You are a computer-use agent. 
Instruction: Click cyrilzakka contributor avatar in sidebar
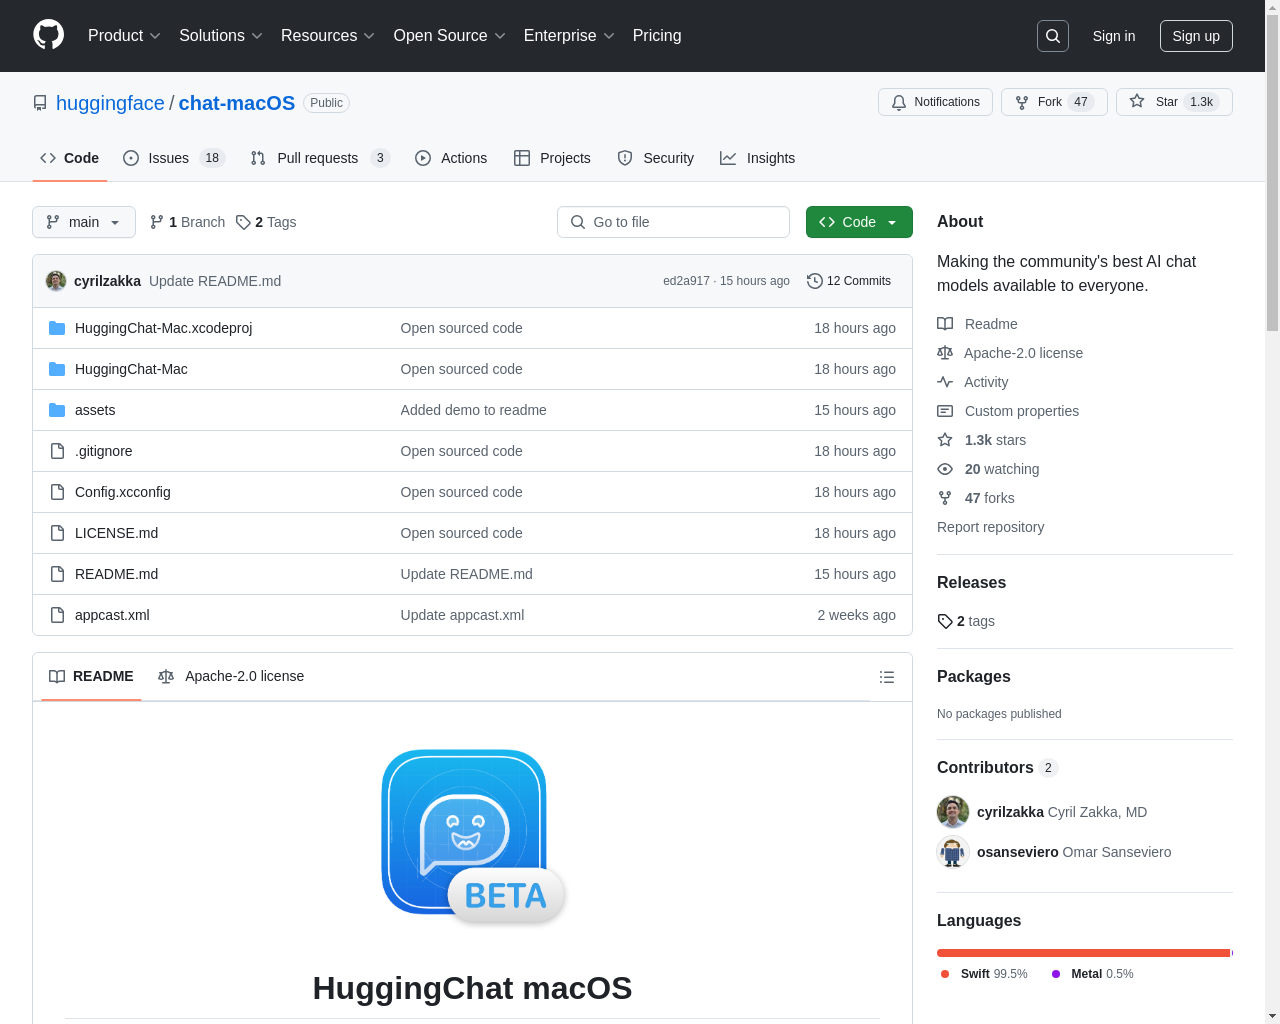point(953,812)
